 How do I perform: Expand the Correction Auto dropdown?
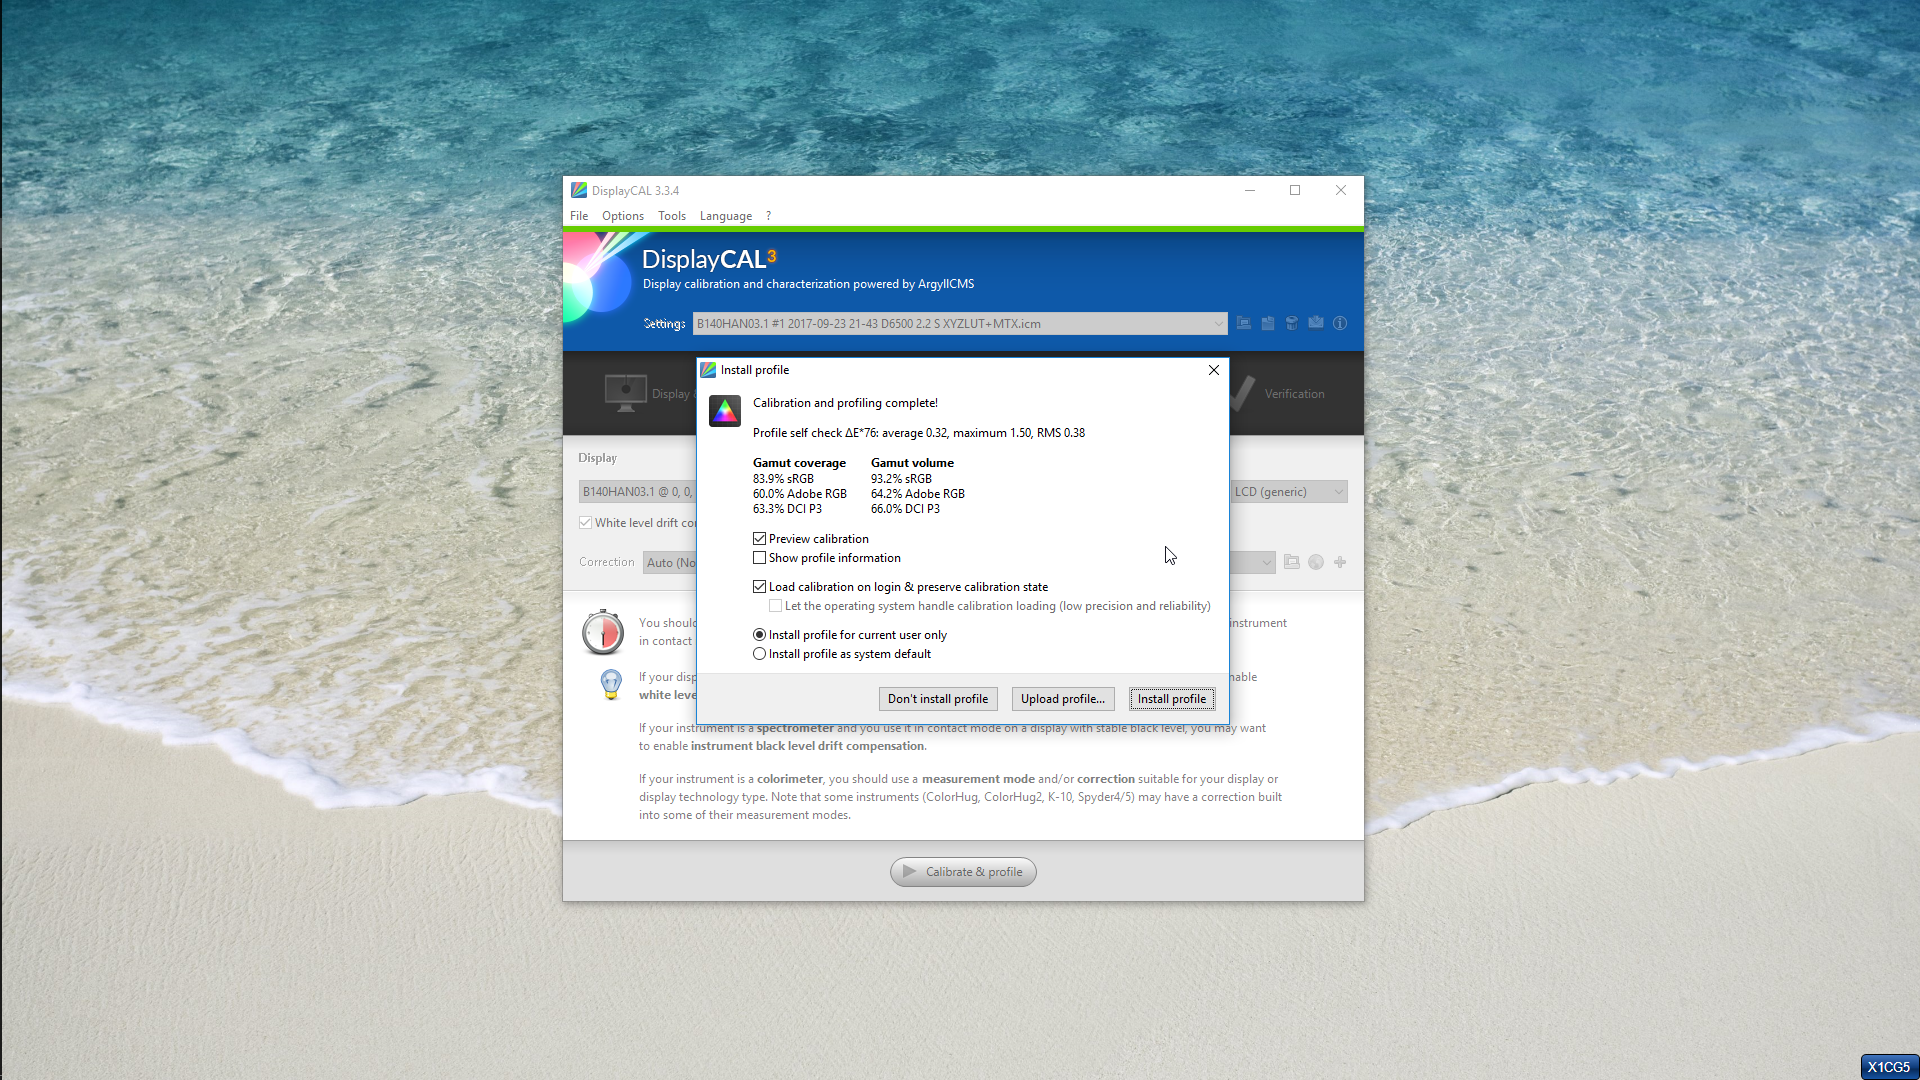coord(670,563)
